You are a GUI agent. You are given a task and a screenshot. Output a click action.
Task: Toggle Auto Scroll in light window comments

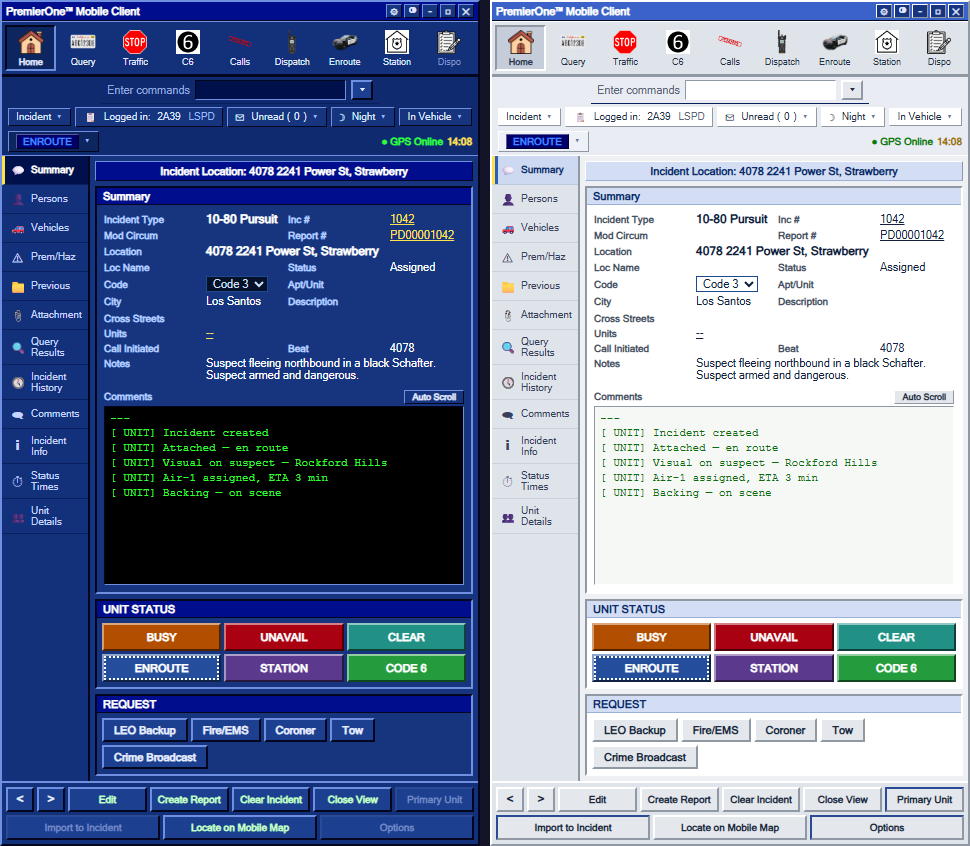(924, 397)
